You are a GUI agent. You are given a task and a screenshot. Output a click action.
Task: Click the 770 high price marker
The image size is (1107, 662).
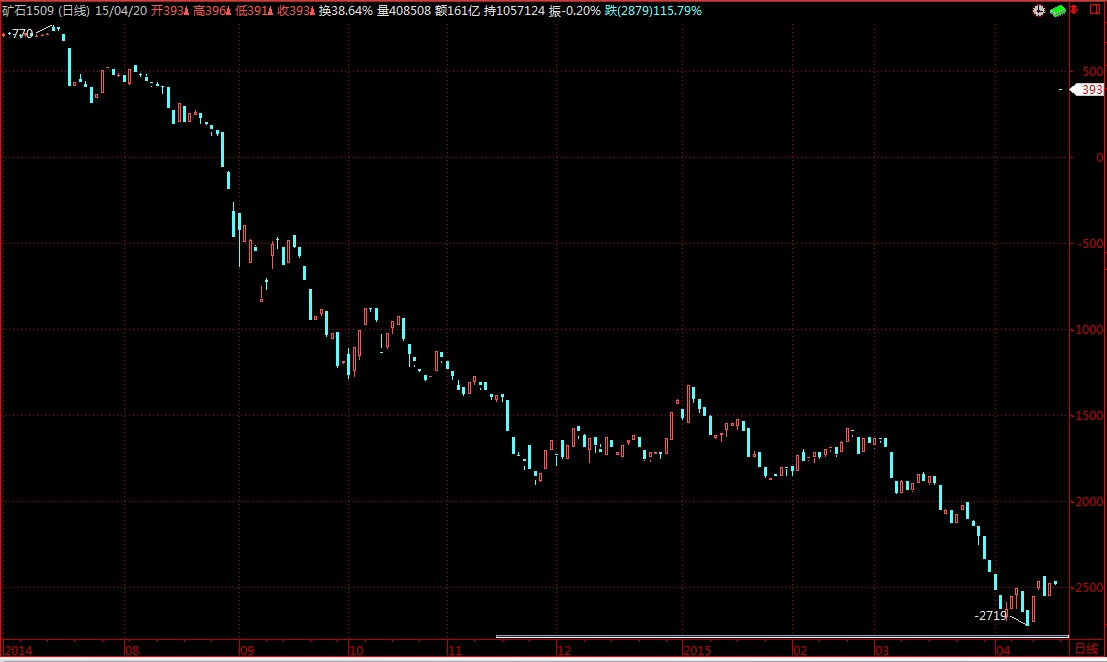pyautogui.click(x=22, y=34)
